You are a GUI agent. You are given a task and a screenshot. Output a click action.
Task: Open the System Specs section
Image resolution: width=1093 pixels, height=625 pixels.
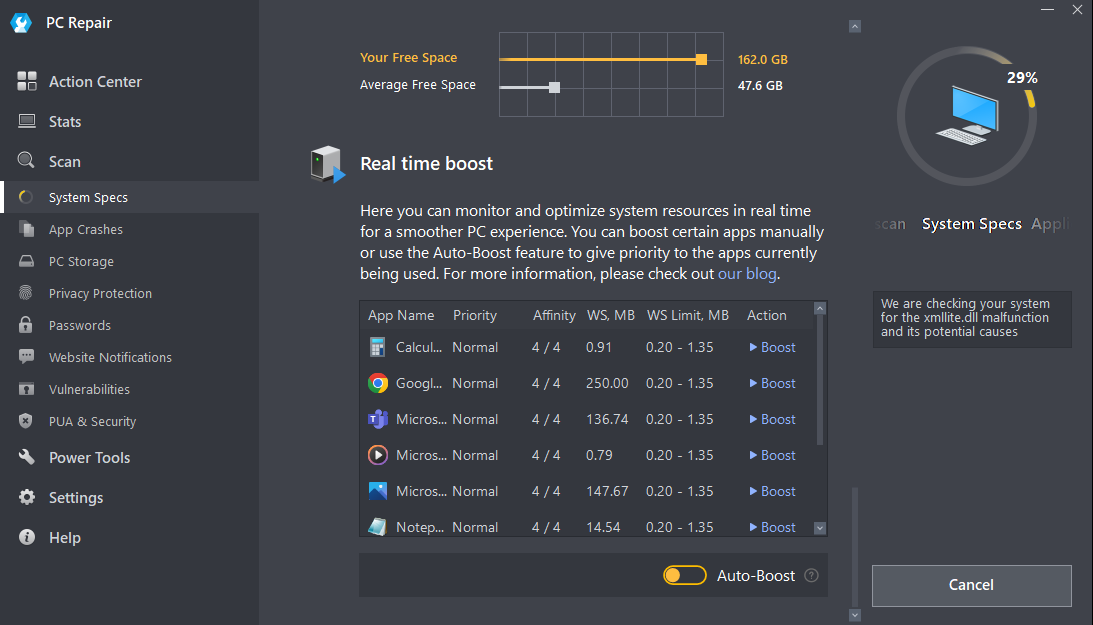click(130, 197)
